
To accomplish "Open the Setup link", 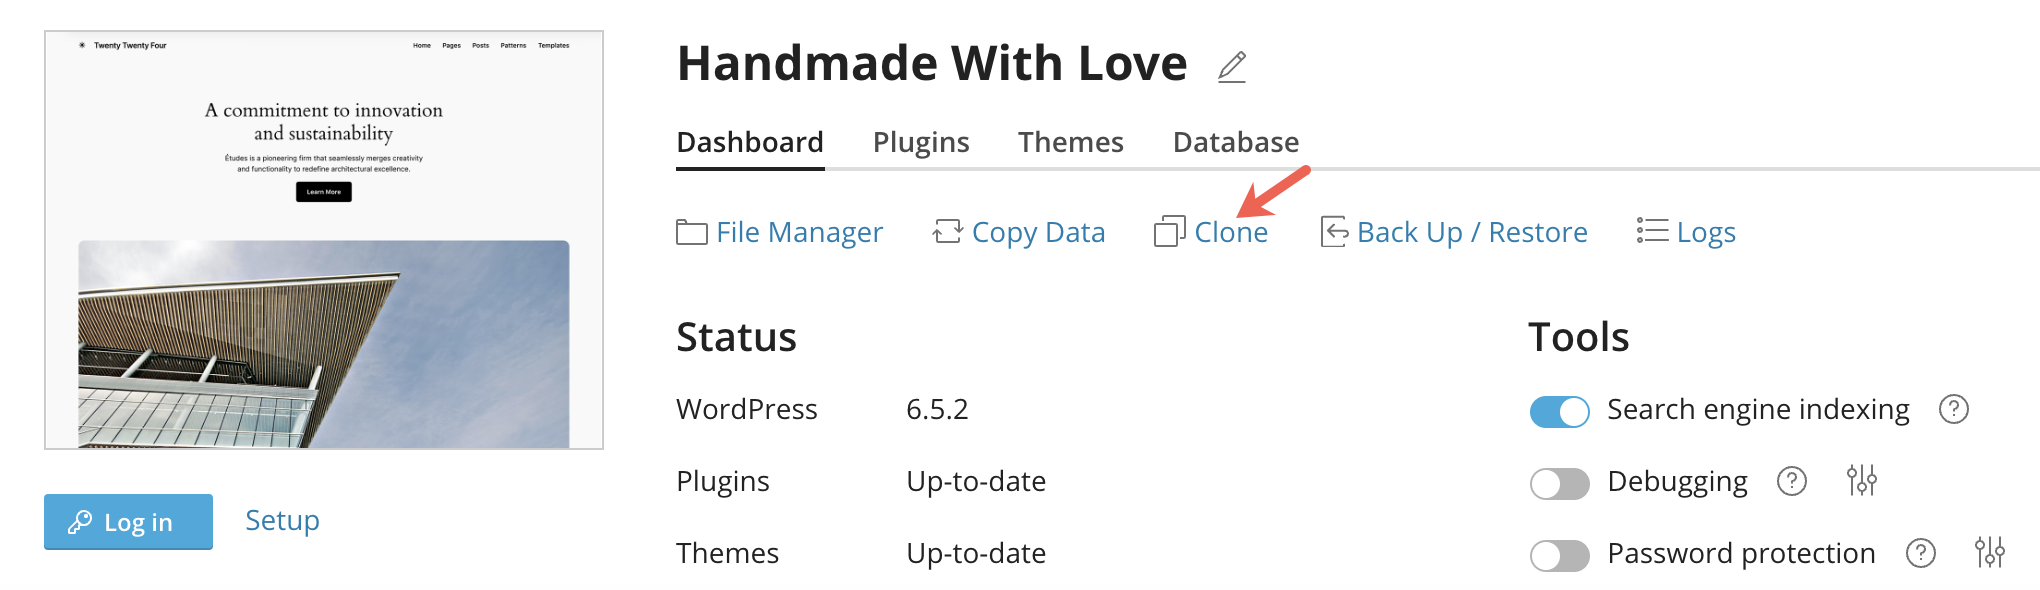I will coord(282,520).
